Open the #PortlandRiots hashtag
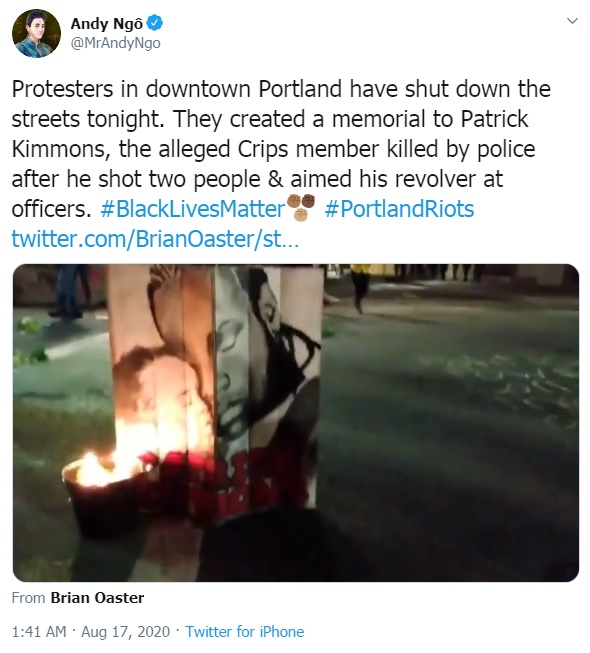Viewport: 590px width, 653px height. coord(399,209)
